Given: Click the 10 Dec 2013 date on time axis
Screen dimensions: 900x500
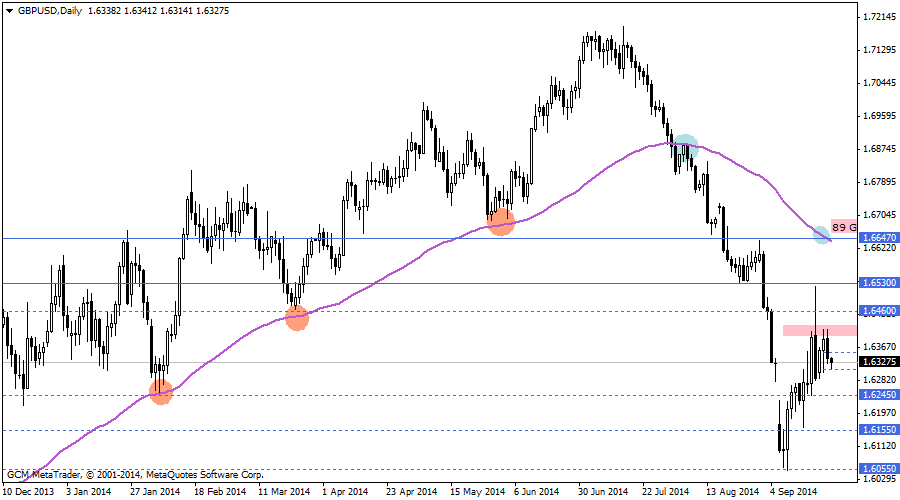Looking at the screenshot, I should (x=28, y=491).
